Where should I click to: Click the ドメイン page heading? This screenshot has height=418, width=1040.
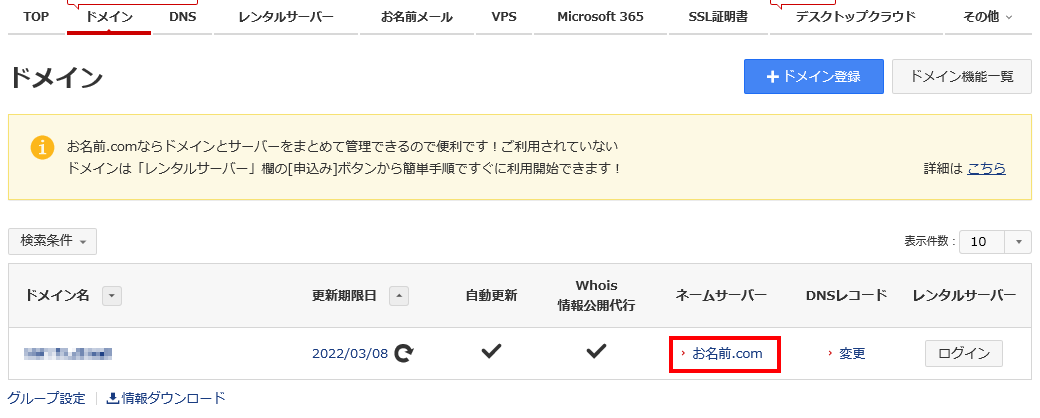[x=56, y=78]
